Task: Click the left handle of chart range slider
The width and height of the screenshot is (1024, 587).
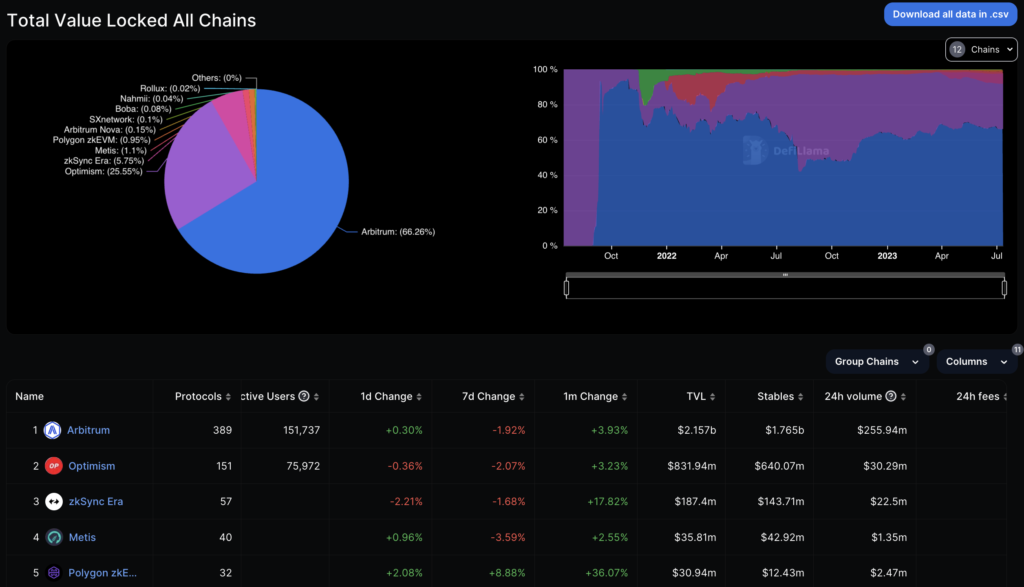Action: click(566, 287)
